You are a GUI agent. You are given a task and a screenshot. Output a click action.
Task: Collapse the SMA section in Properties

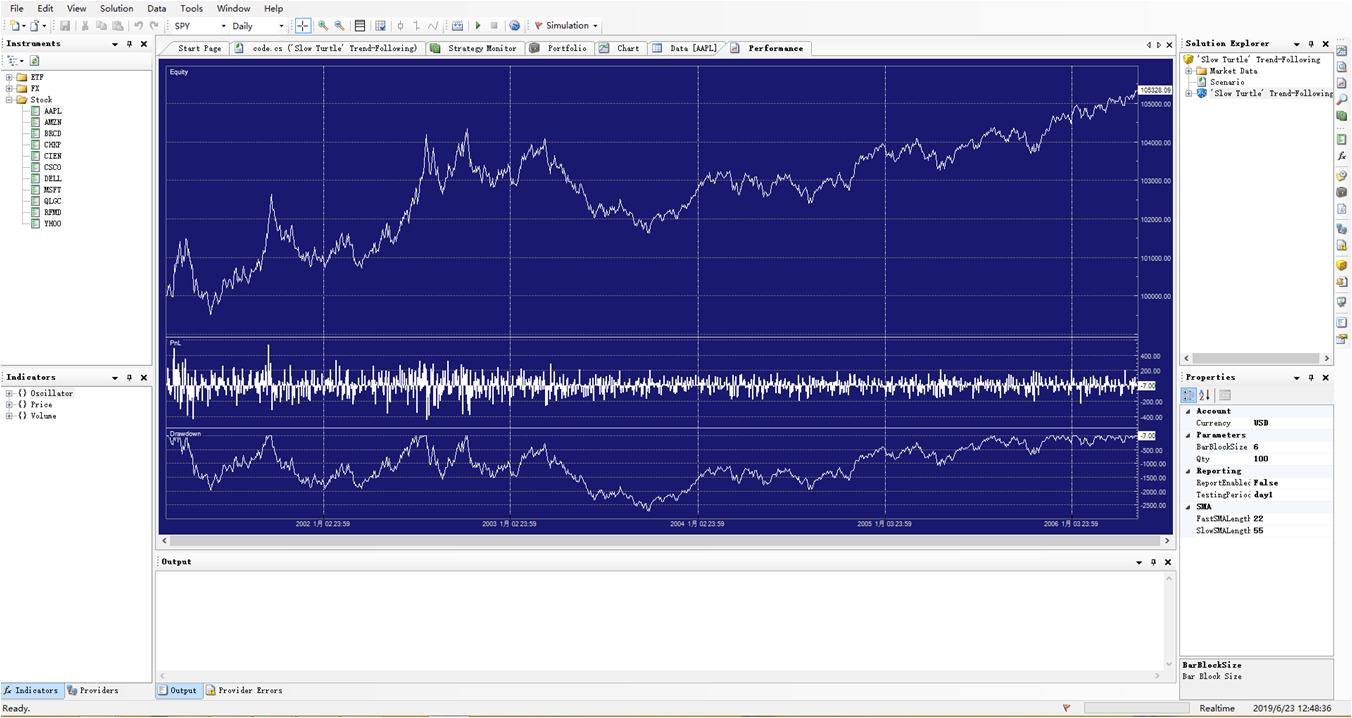(x=1189, y=507)
